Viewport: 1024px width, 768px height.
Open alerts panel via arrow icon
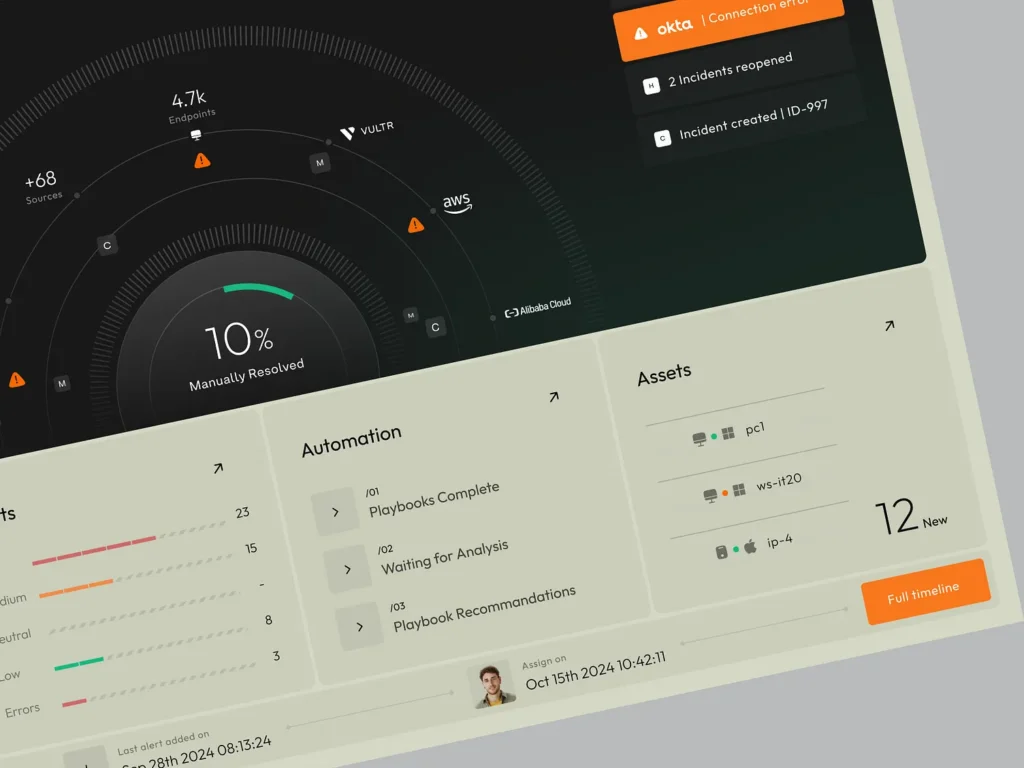(x=218, y=468)
